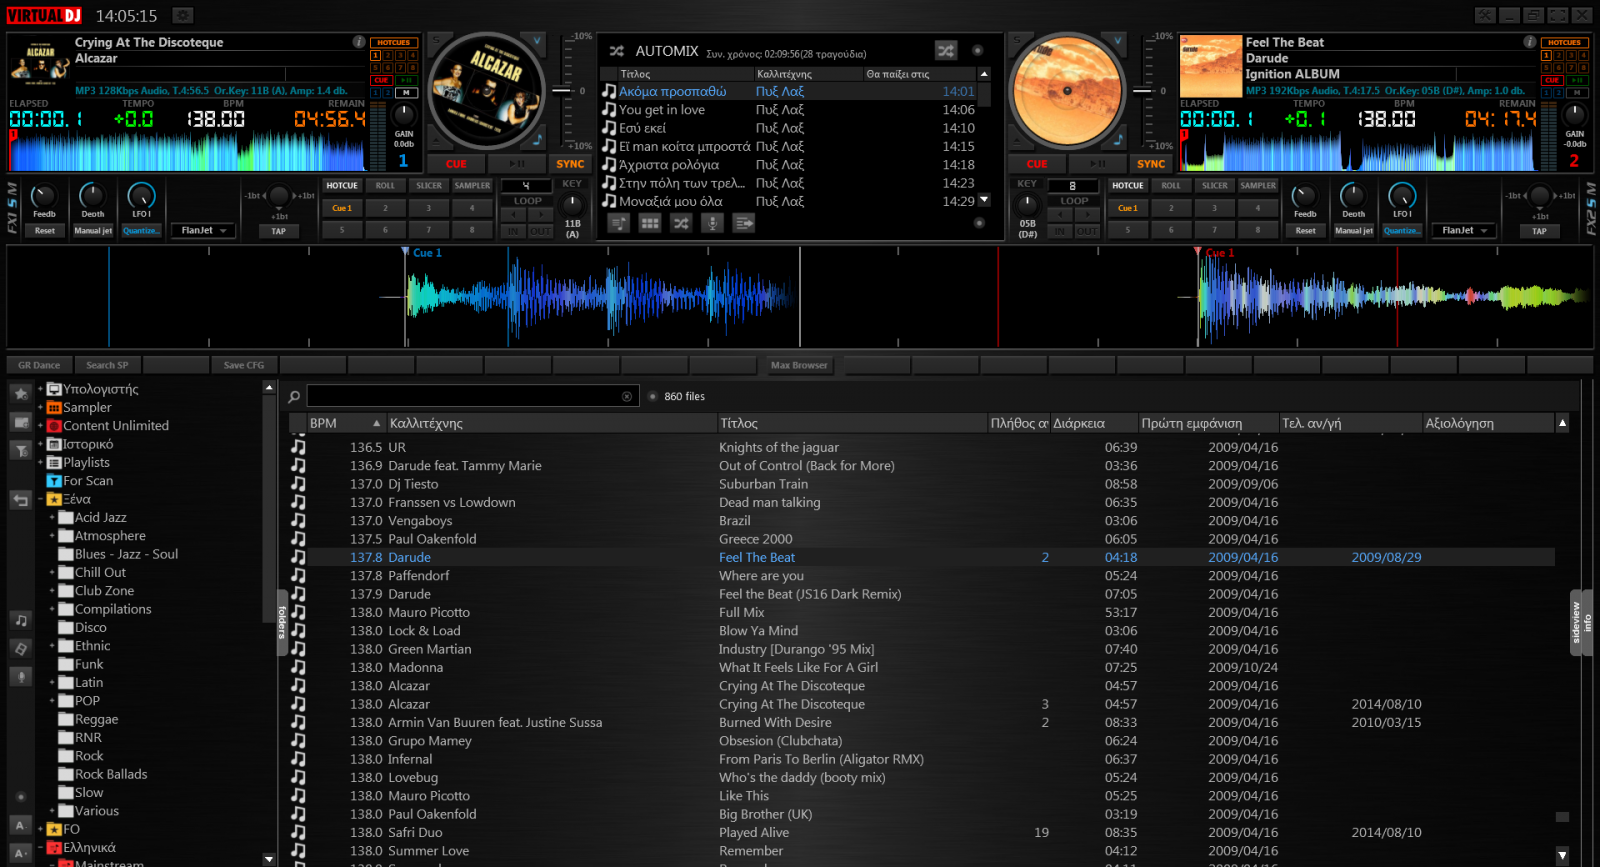
Task: Sort tracks by the BPM column header
Action: [345, 423]
